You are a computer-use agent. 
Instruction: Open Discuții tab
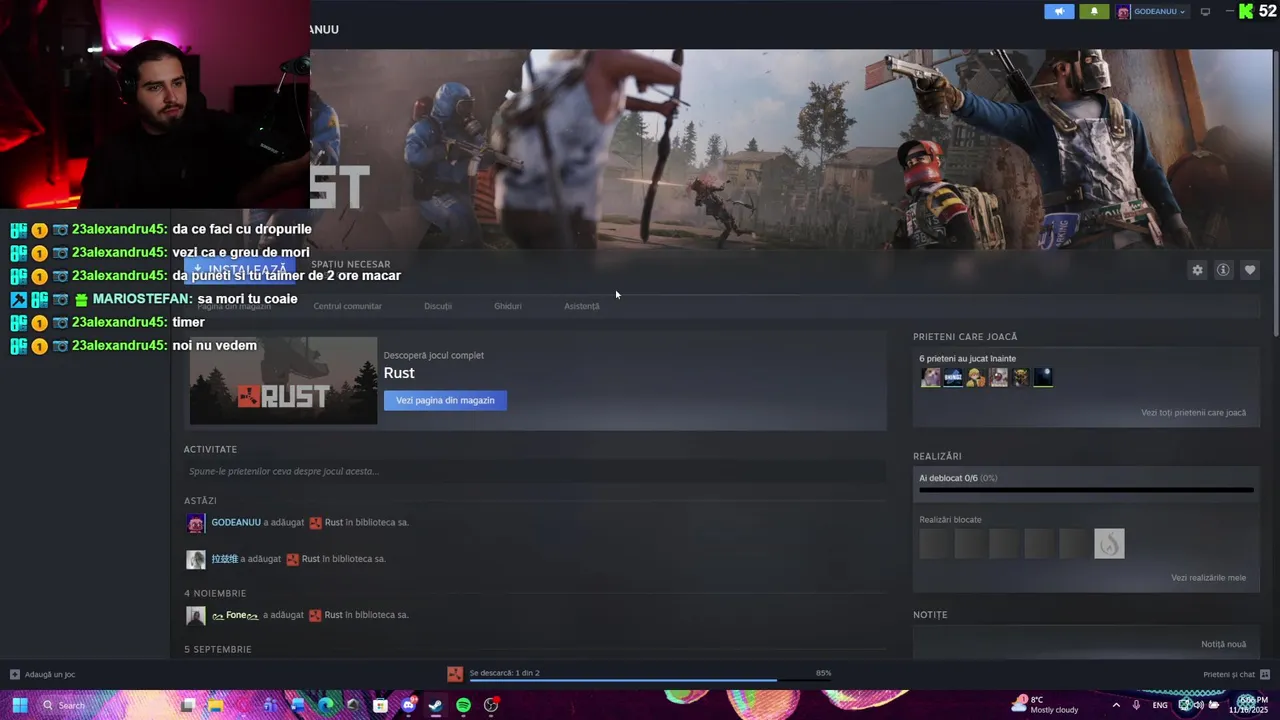[x=438, y=306]
